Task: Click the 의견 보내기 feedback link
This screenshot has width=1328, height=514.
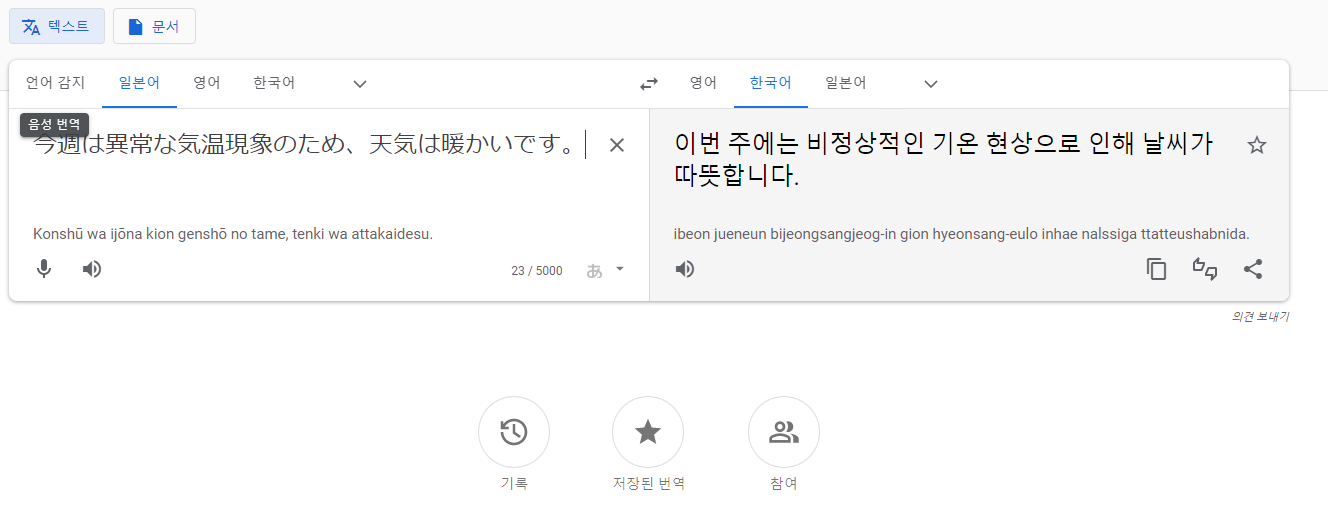Action: coord(1260,316)
